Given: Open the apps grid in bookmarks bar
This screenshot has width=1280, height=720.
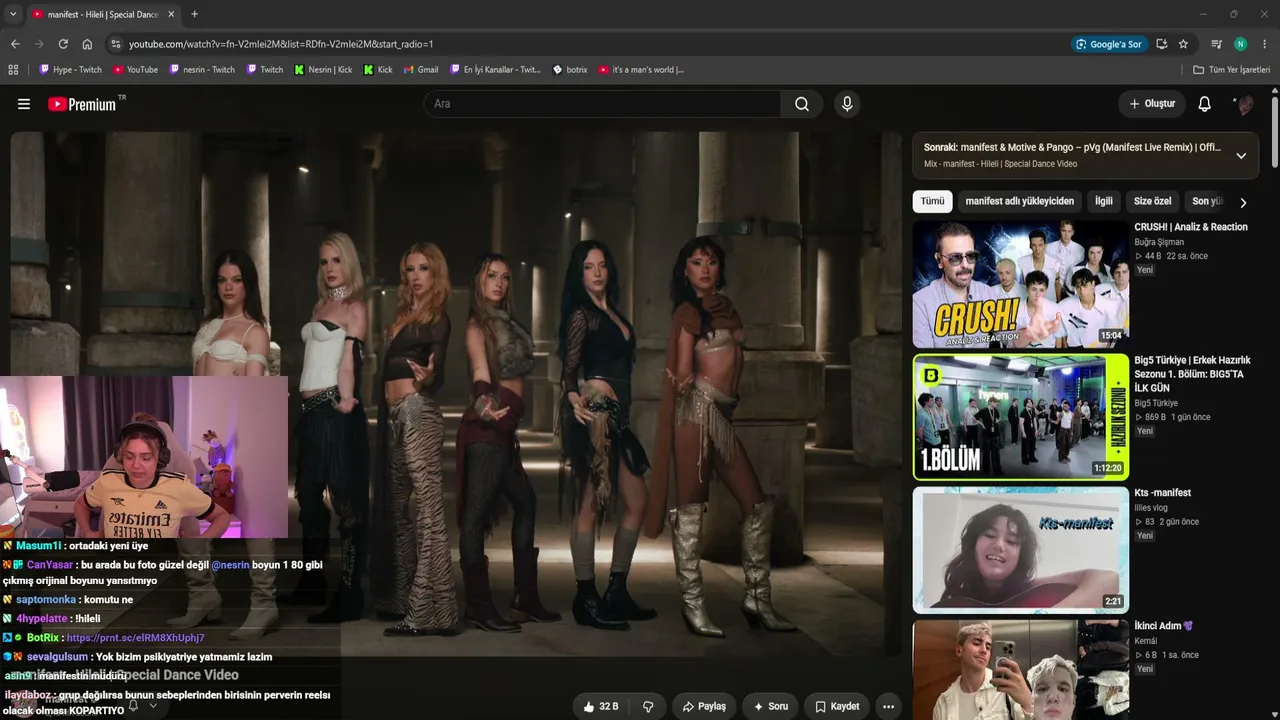Looking at the screenshot, I should (13, 70).
